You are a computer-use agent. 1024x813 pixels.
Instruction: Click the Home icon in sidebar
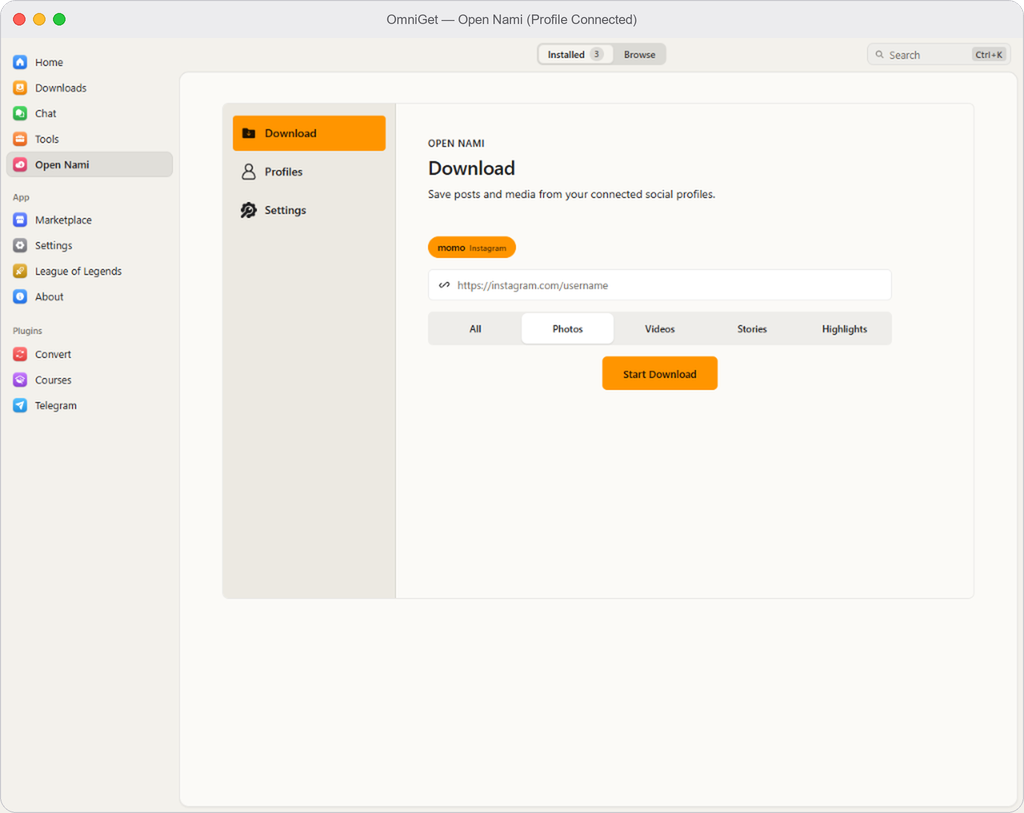point(20,62)
